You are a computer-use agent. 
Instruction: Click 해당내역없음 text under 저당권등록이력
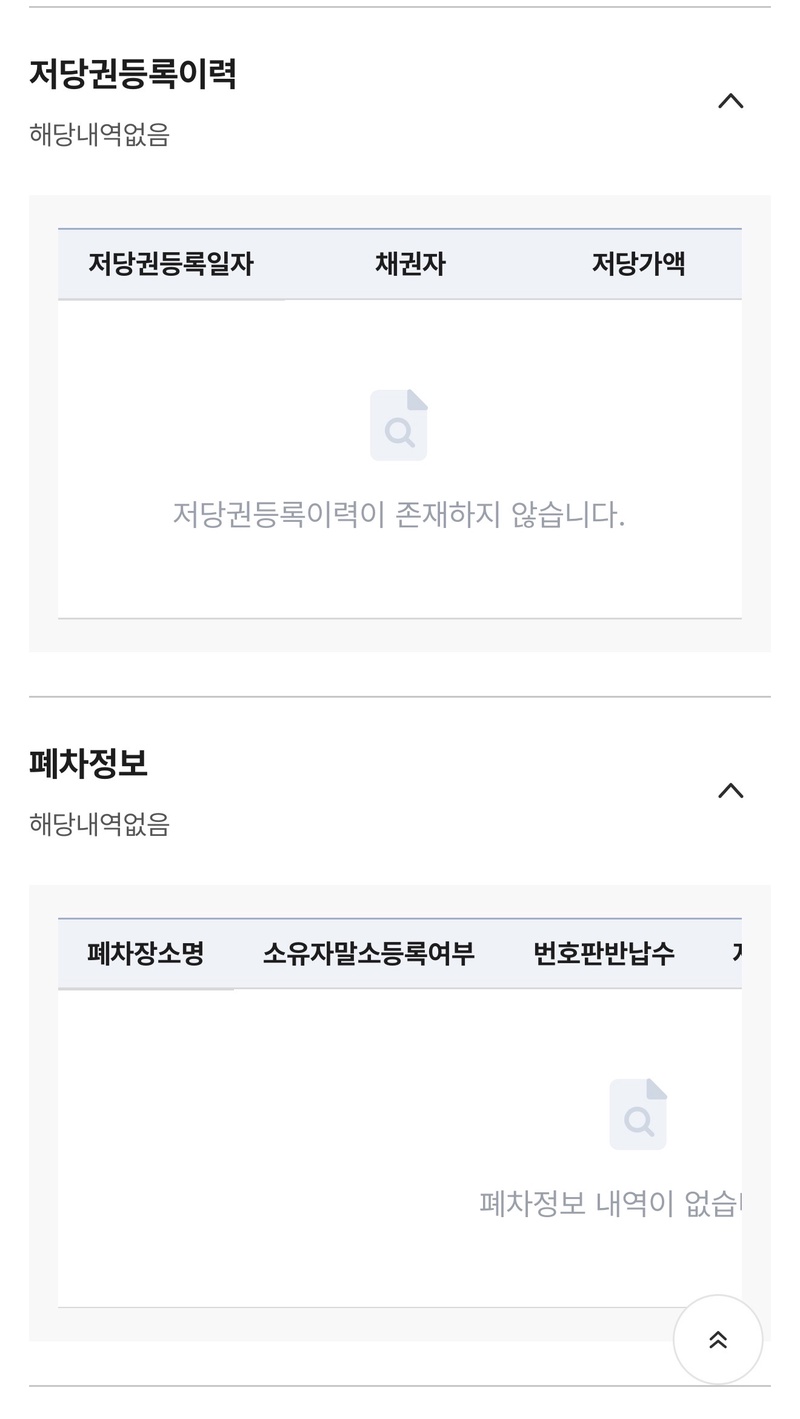click(100, 134)
